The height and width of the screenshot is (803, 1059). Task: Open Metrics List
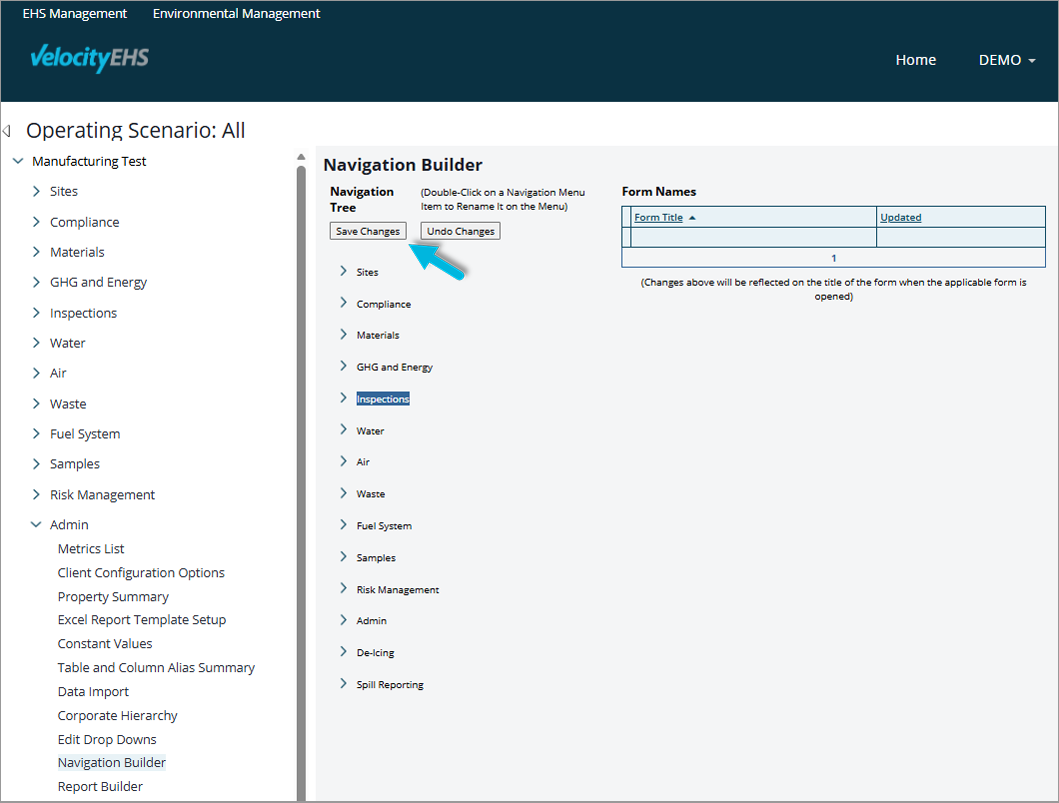[91, 548]
